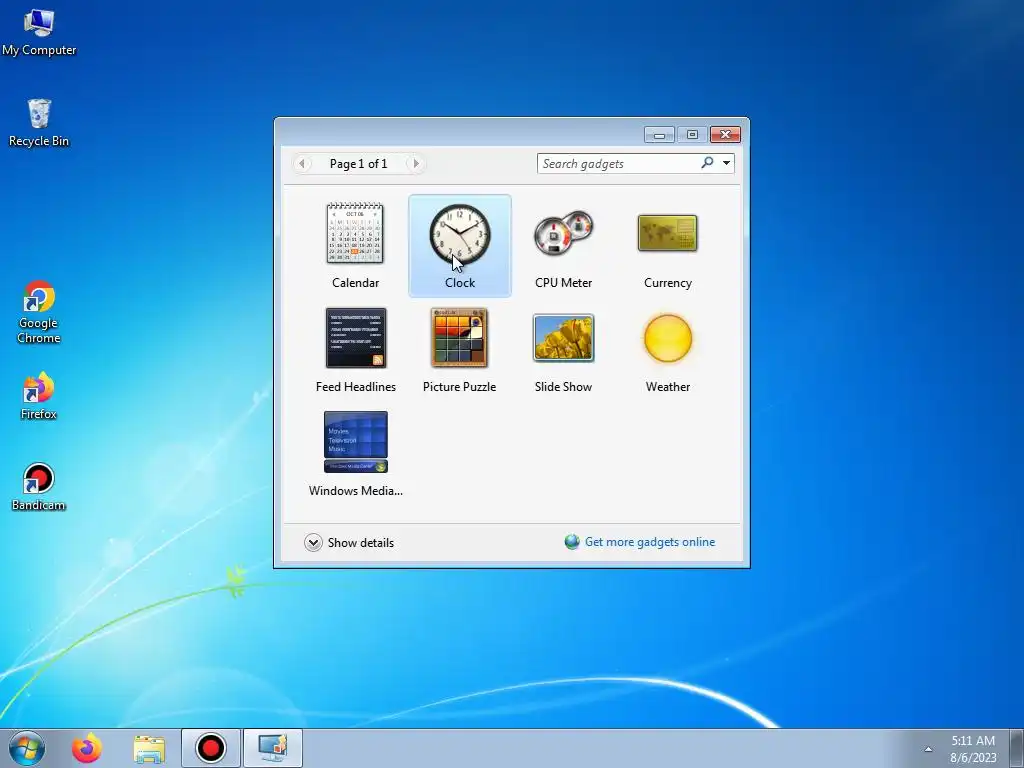Show hidden system tray icons
The image size is (1024, 768).
(928, 749)
